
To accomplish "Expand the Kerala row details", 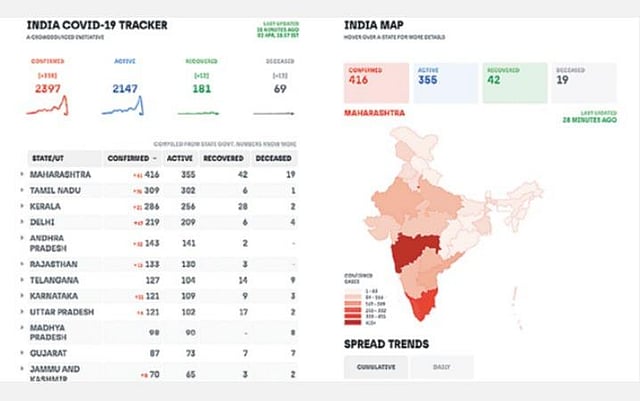I will click(21, 203).
